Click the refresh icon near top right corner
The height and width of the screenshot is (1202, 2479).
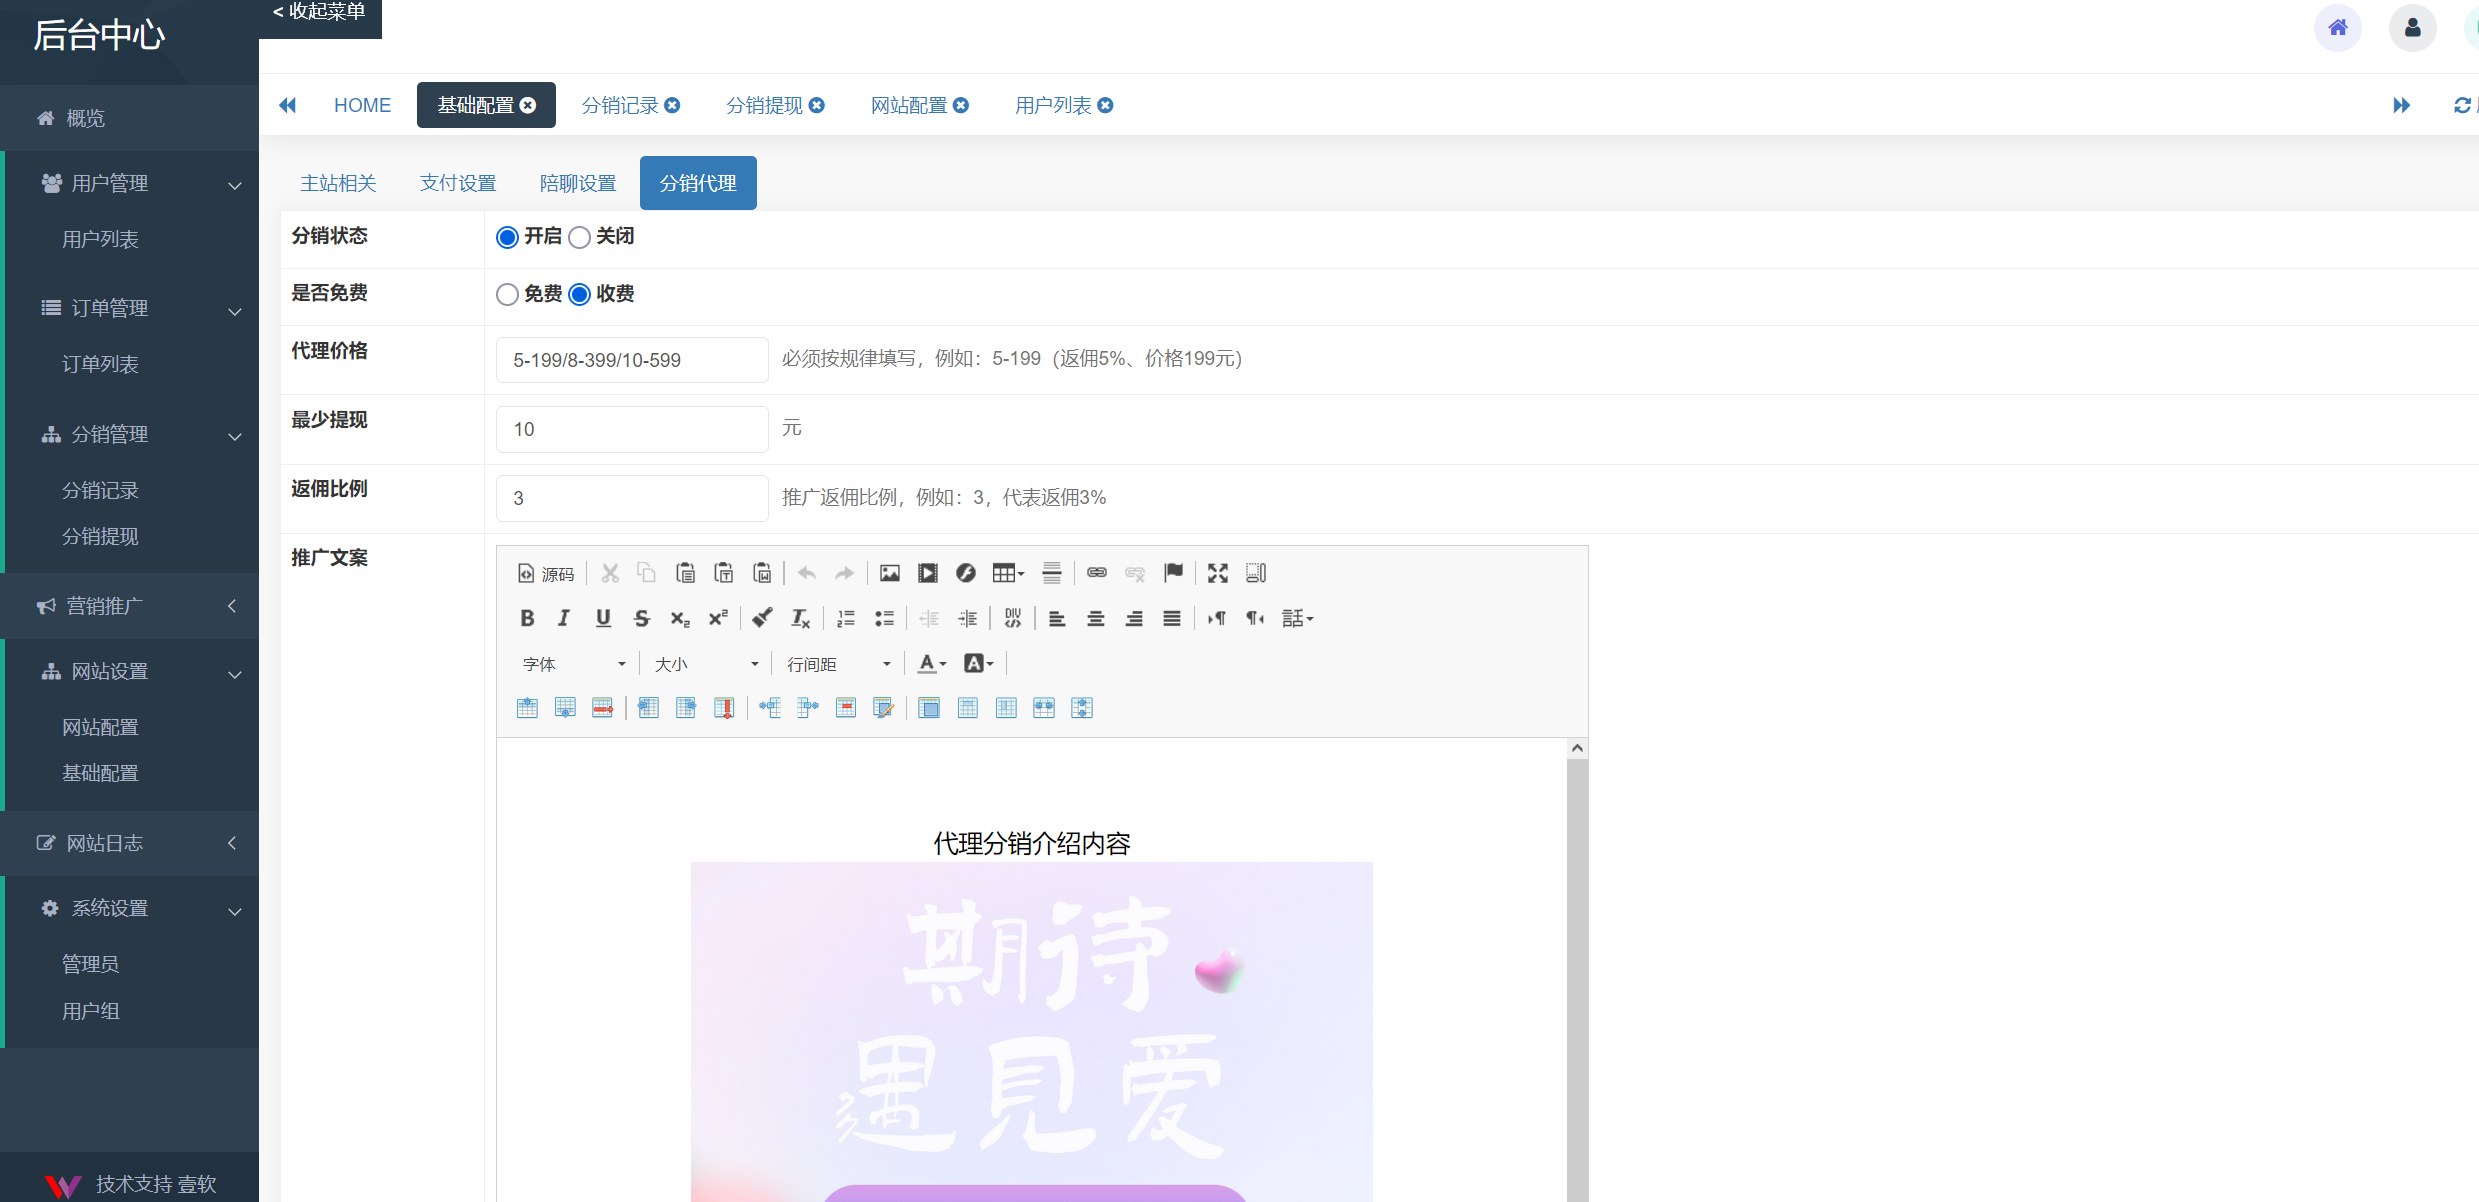(2461, 104)
